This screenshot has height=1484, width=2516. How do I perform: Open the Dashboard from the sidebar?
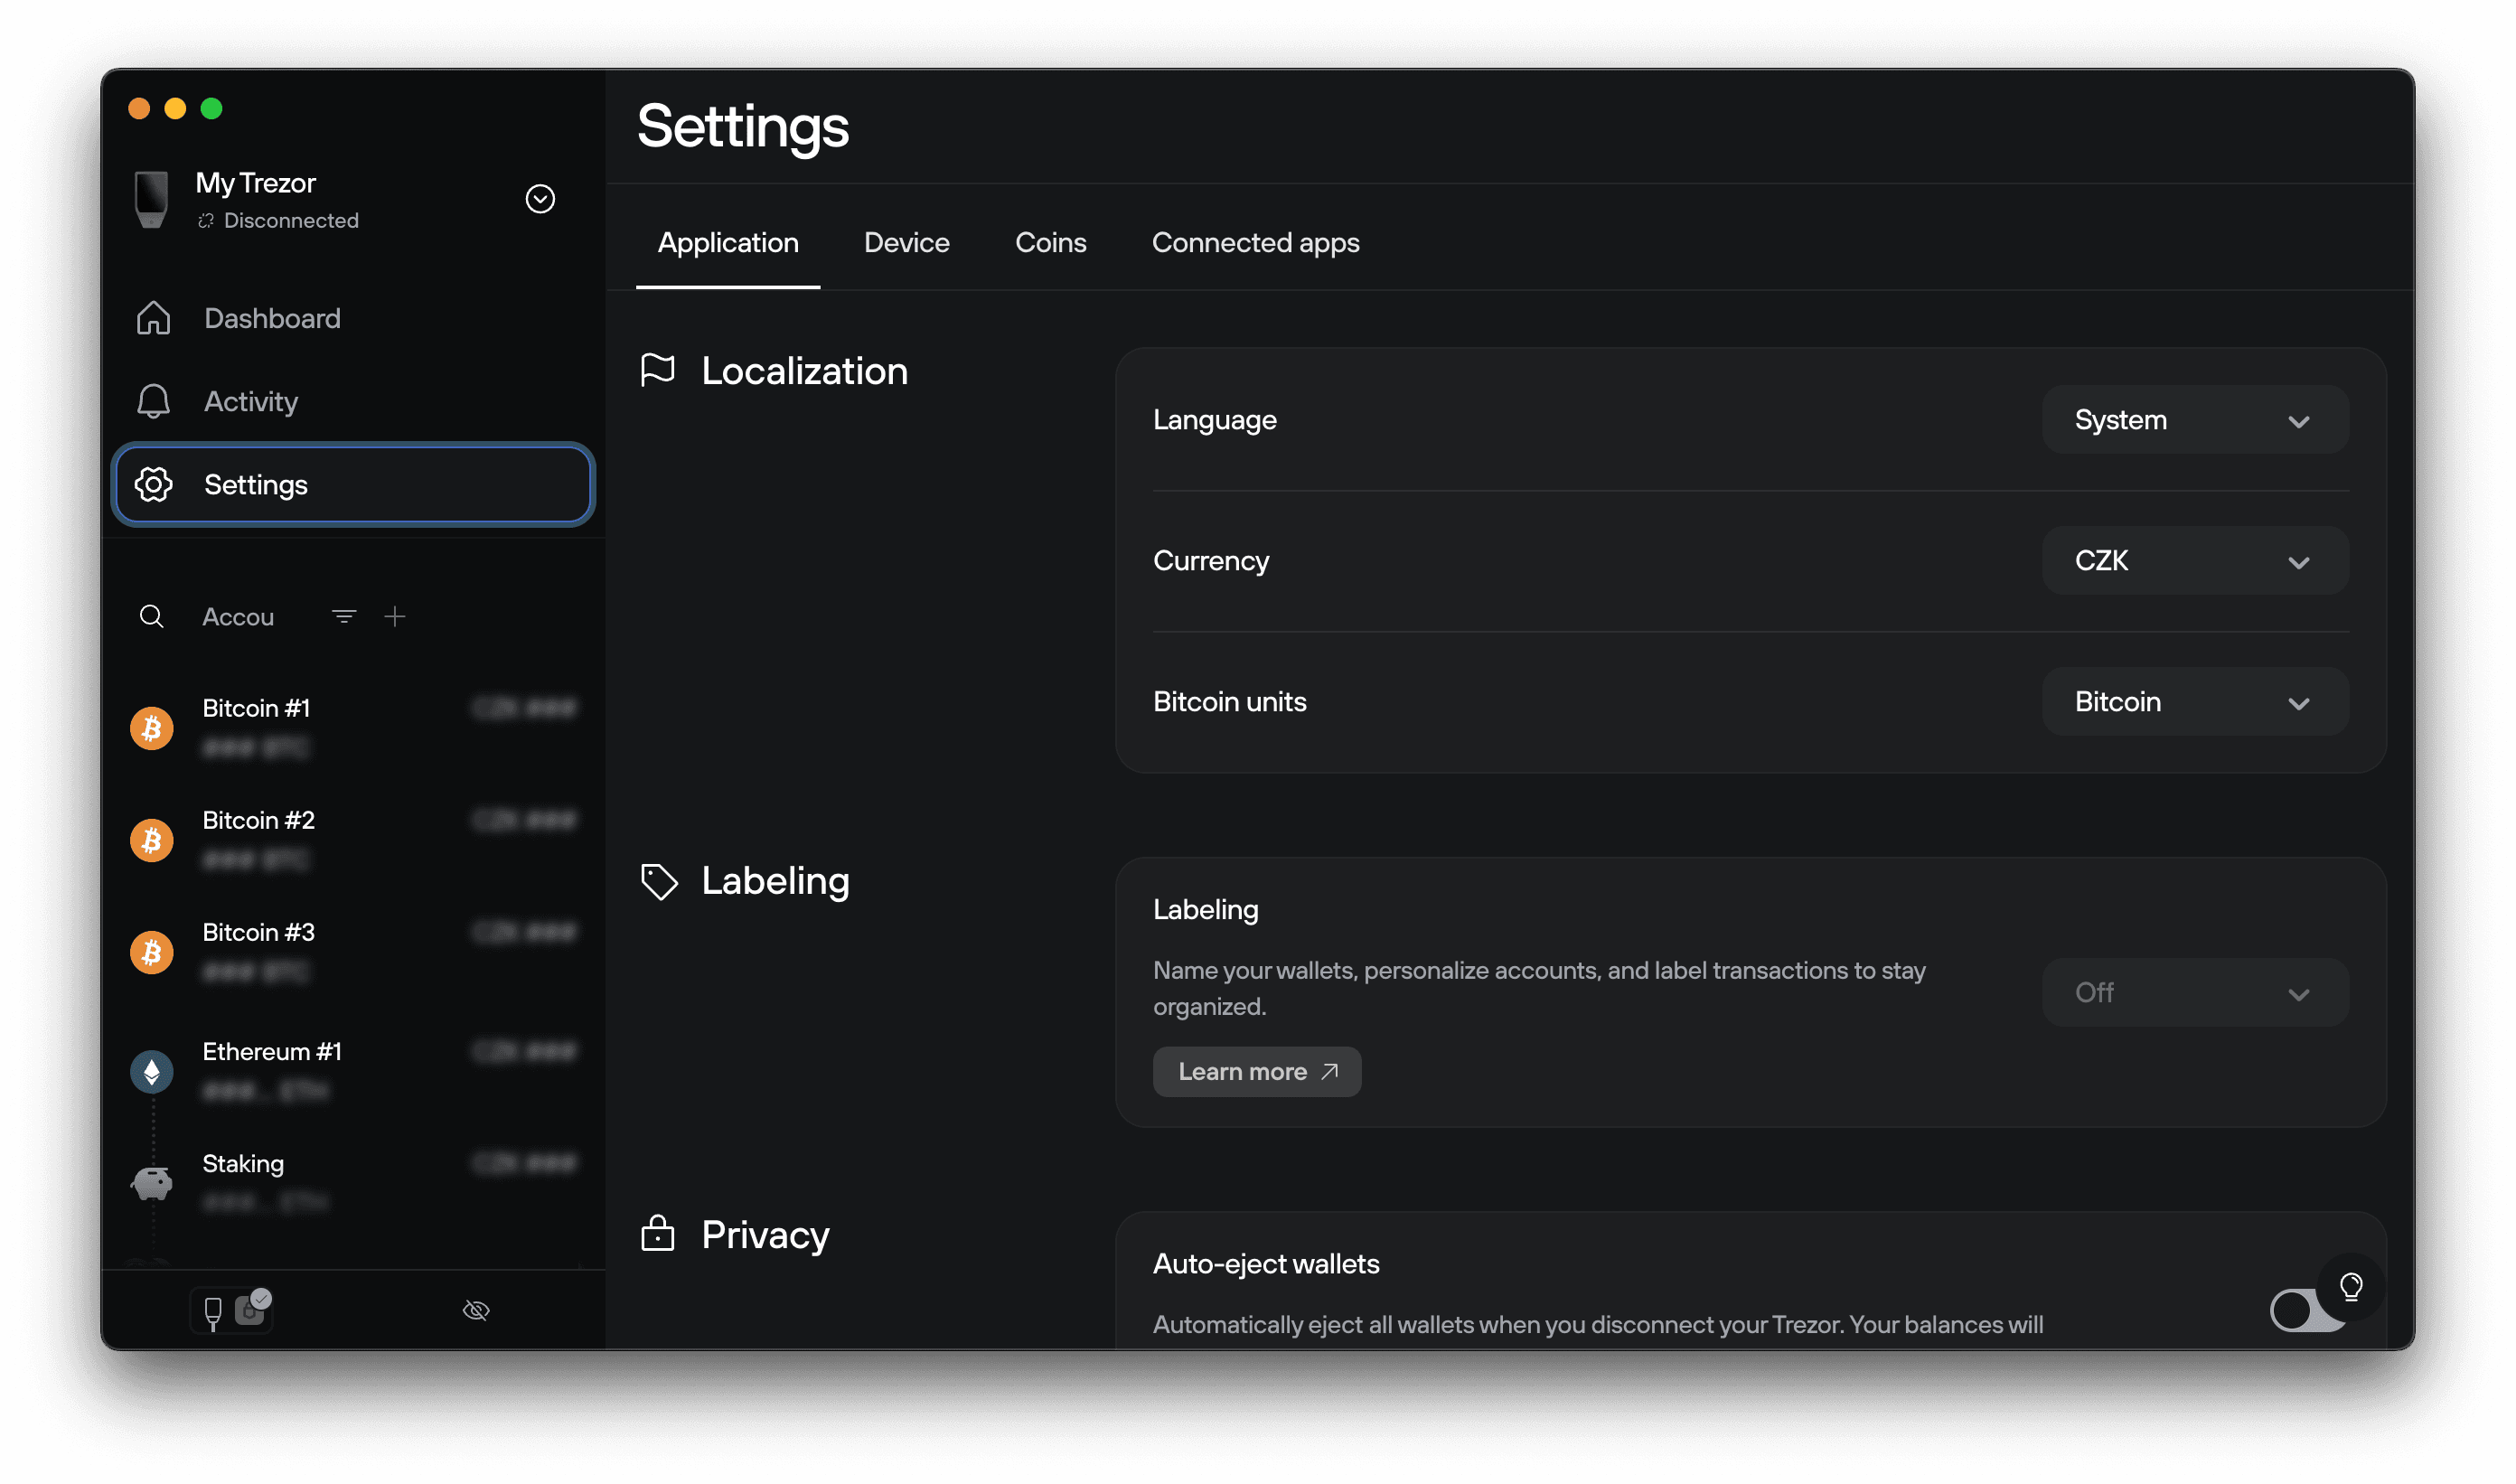[272, 318]
